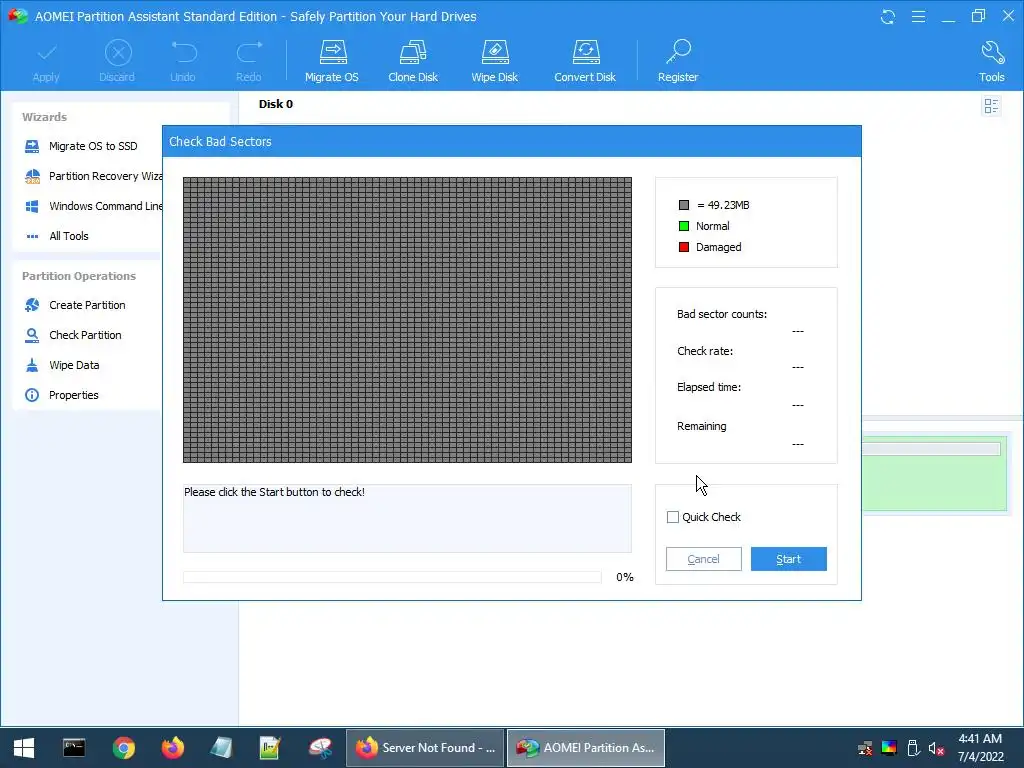The image size is (1024, 768).
Task: Open Command Prompt from taskbar
Action: [x=74, y=748]
